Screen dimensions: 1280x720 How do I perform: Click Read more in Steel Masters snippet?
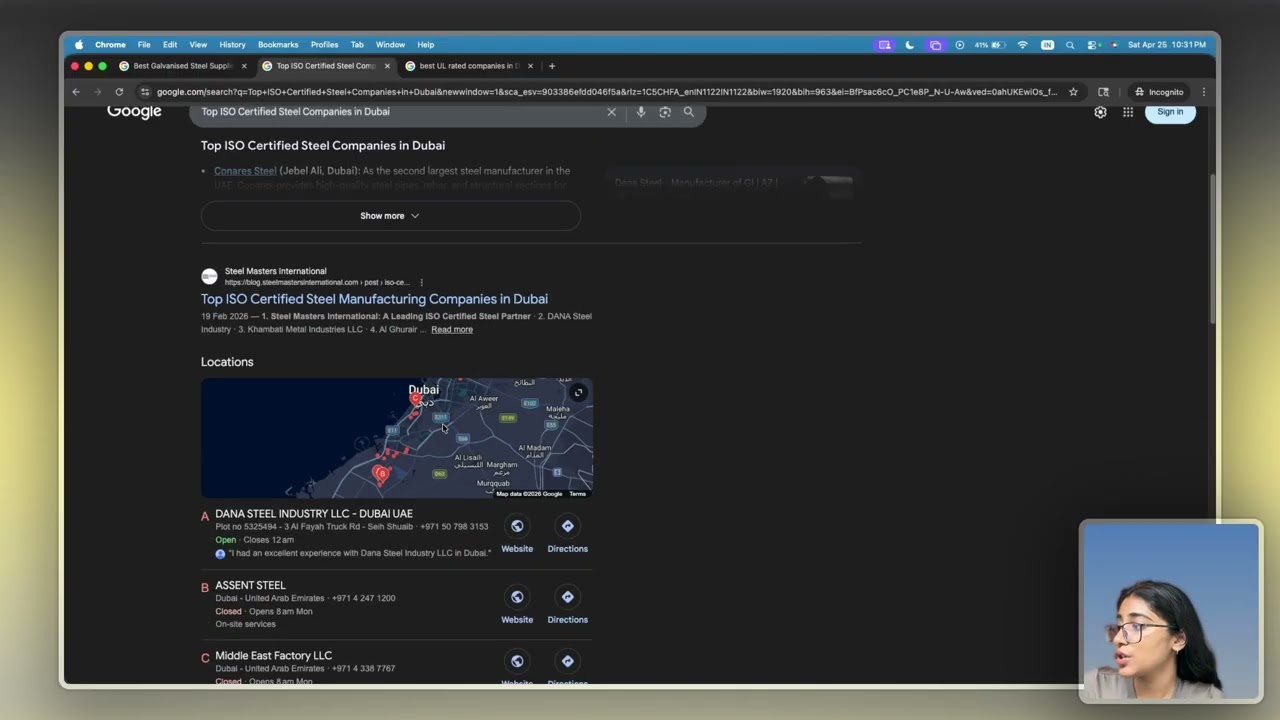click(452, 329)
